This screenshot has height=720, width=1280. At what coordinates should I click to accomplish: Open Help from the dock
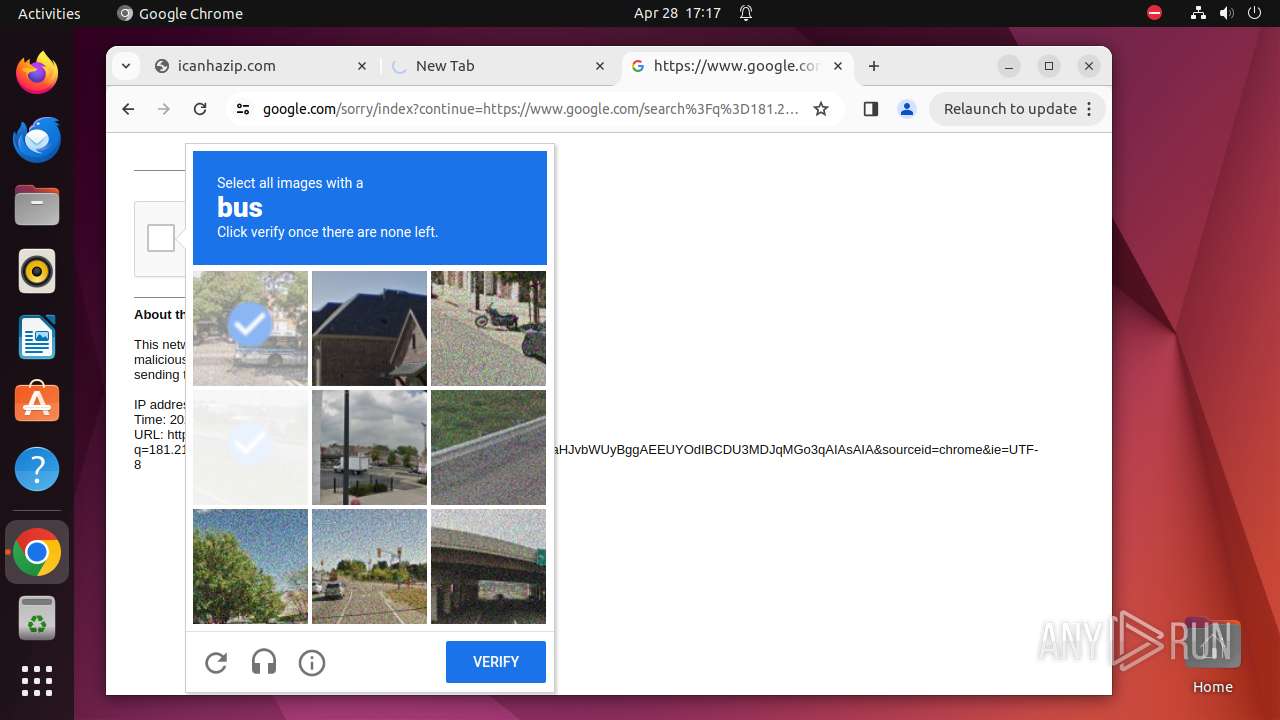coord(37,469)
